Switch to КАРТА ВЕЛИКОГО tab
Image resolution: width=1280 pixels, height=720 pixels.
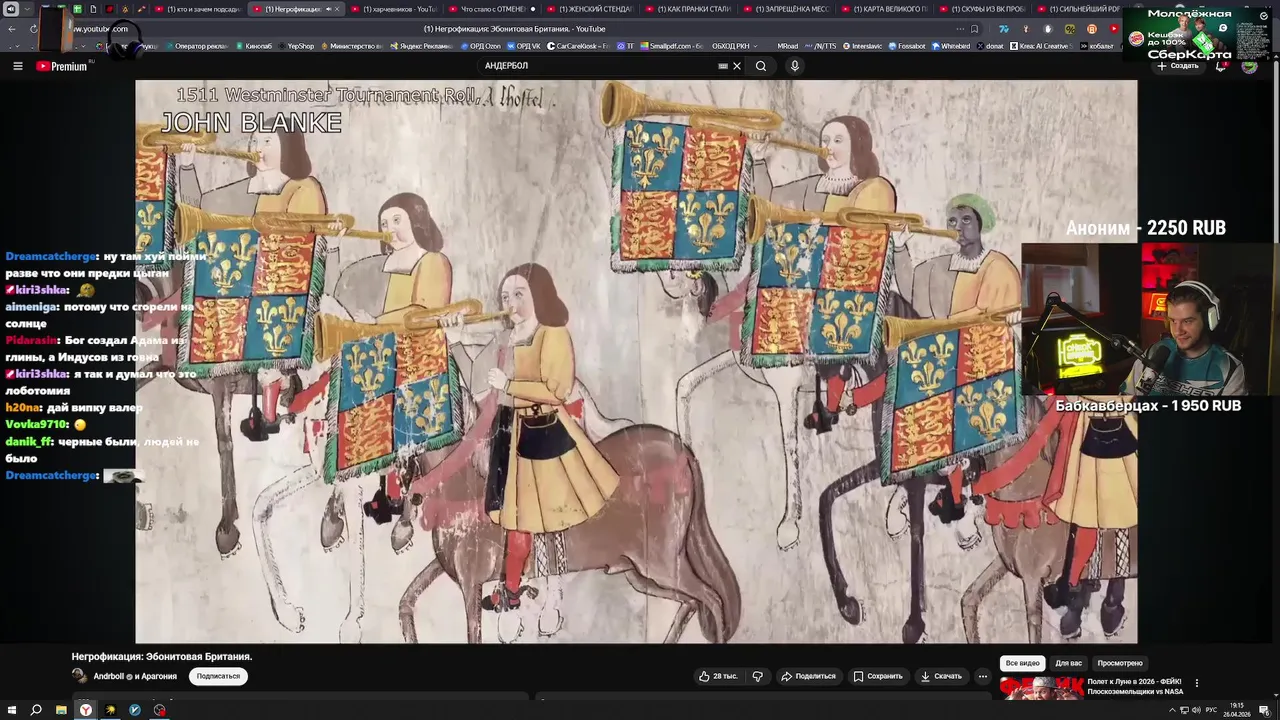tap(884, 9)
